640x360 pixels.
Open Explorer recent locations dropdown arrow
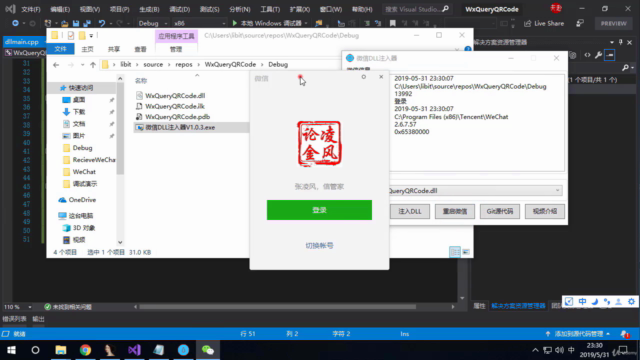point(82,64)
